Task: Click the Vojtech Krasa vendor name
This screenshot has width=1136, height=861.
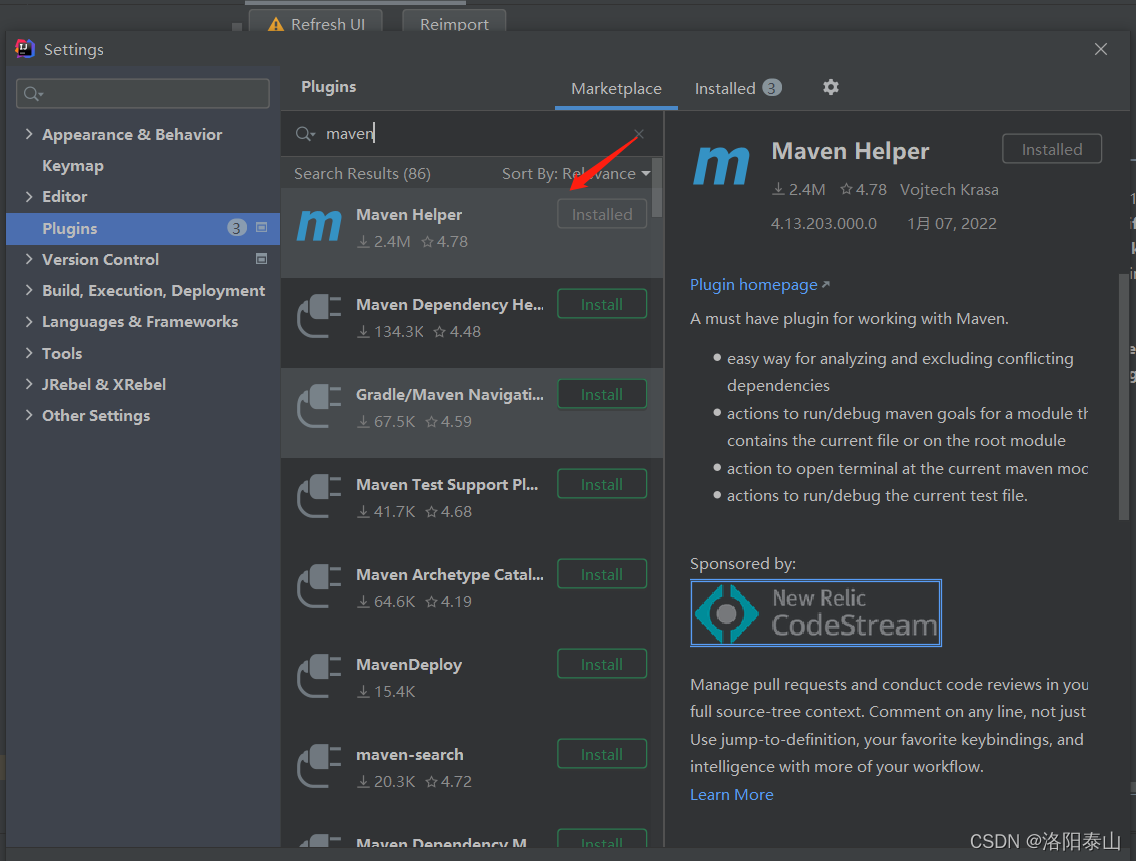Action: (949, 190)
